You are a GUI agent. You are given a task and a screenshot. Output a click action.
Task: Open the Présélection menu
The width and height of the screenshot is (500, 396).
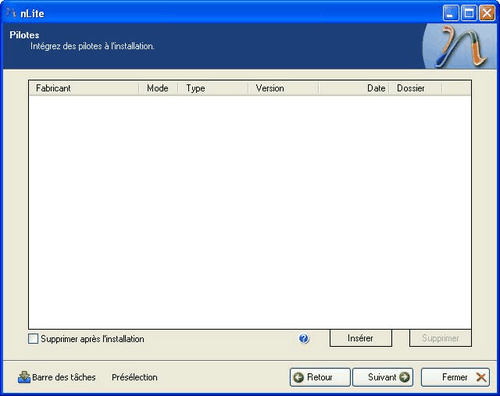coord(134,377)
